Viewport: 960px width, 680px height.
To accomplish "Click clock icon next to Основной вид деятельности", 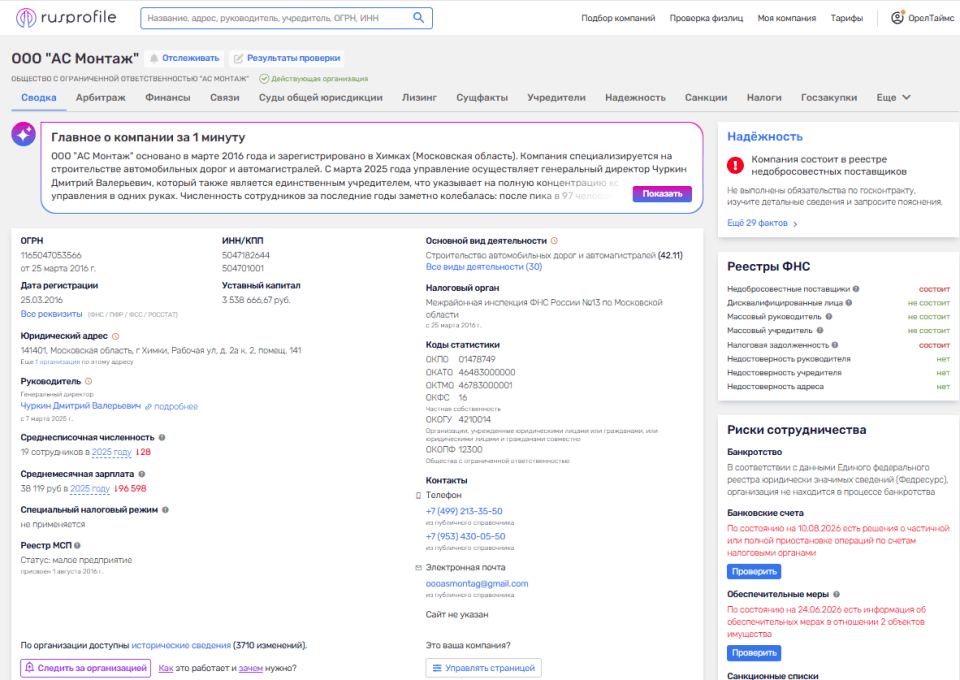I will (554, 241).
